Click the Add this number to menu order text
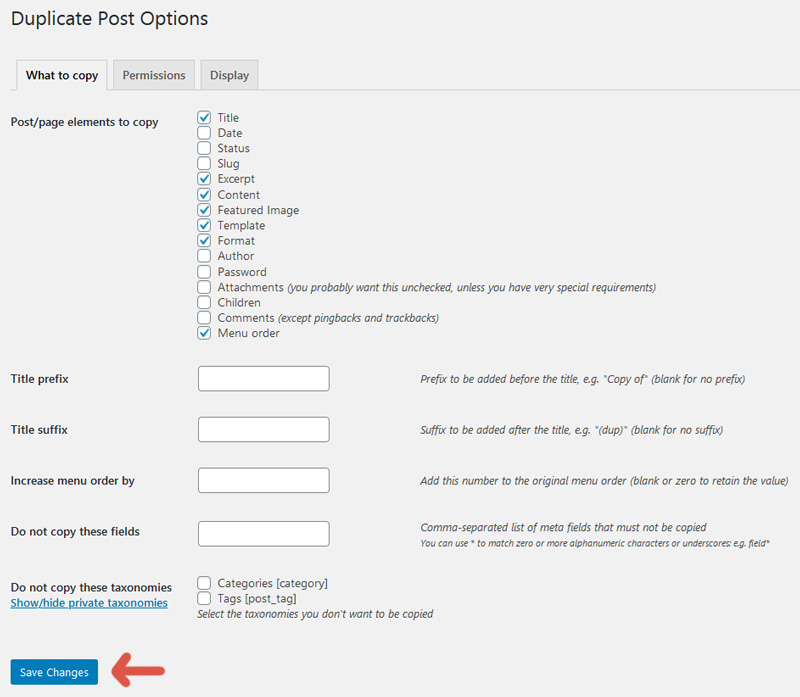The width and height of the screenshot is (800, 697). pyautogui.click(x=604, y=481)
